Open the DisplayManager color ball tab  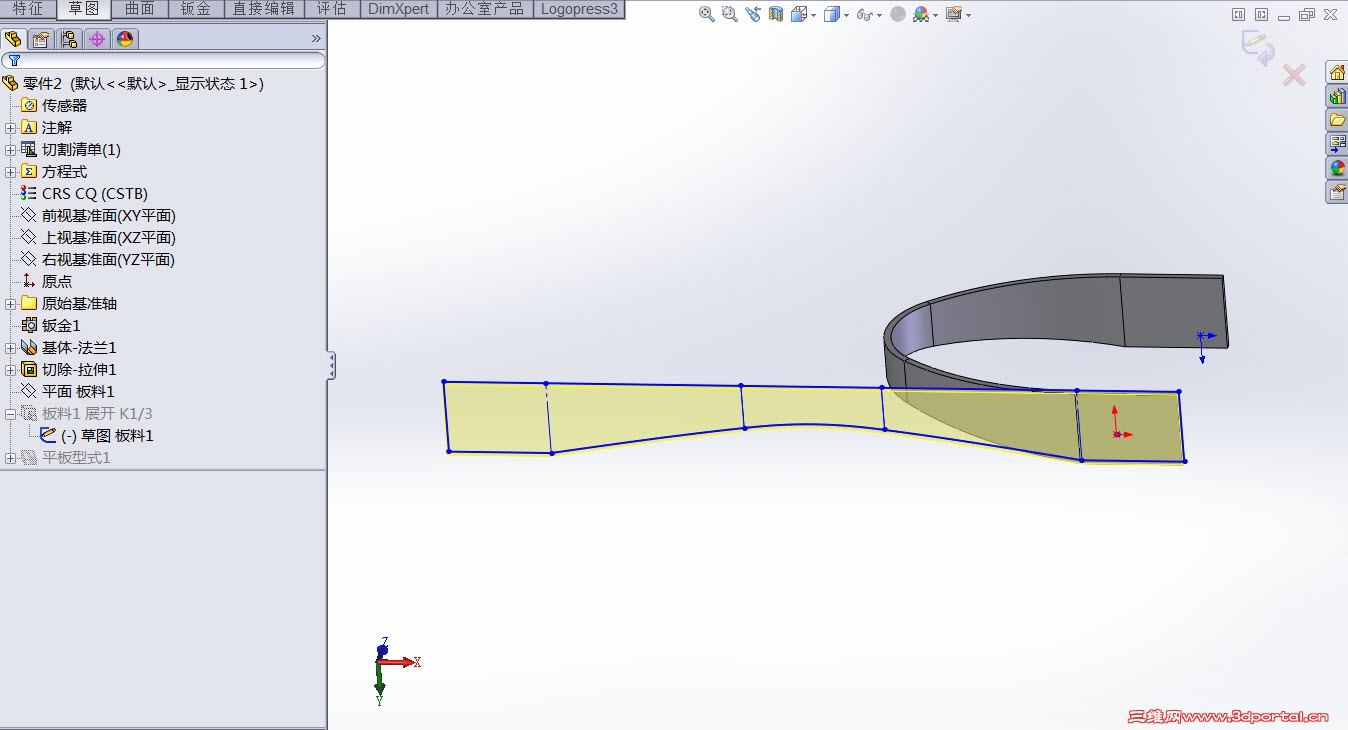click(124, 39)
